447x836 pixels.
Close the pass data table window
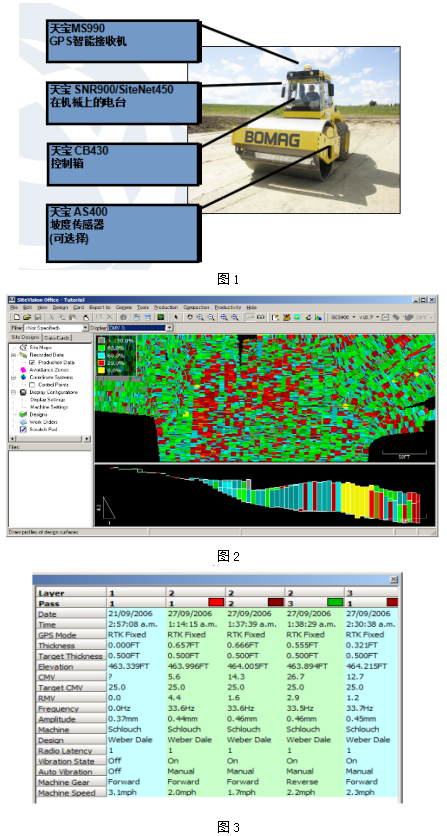(x=394, y=579)
